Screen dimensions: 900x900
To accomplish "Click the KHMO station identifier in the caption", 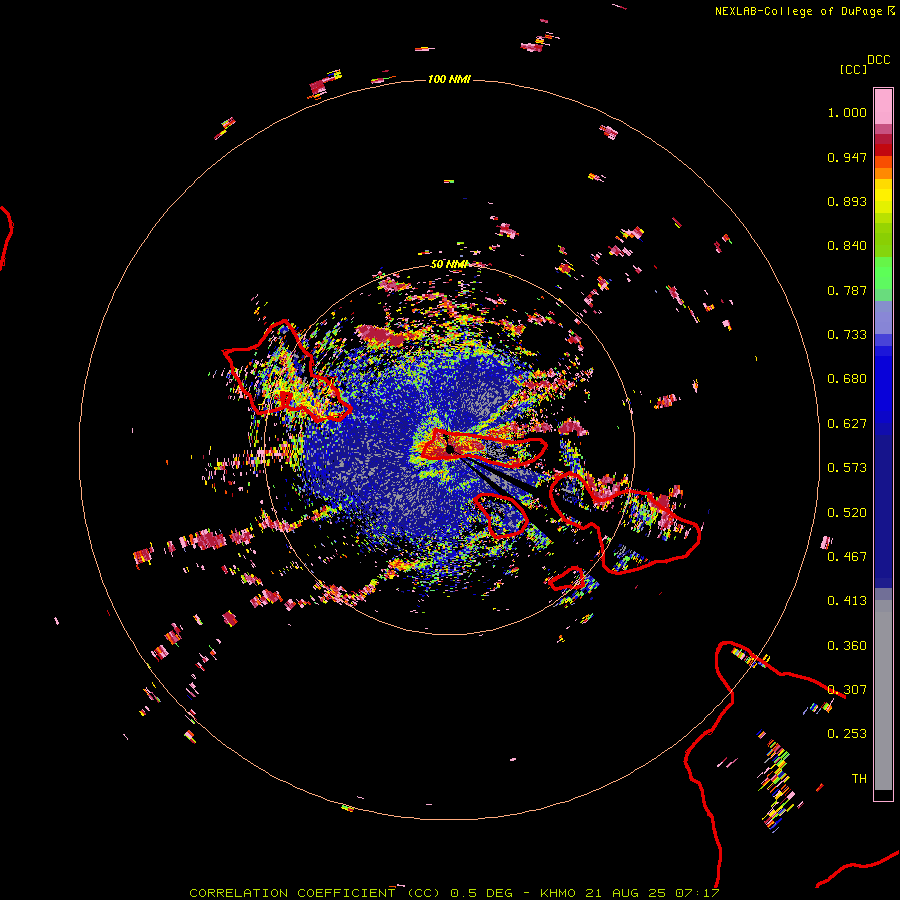I will pyautogui.click(x=557, y=893).
